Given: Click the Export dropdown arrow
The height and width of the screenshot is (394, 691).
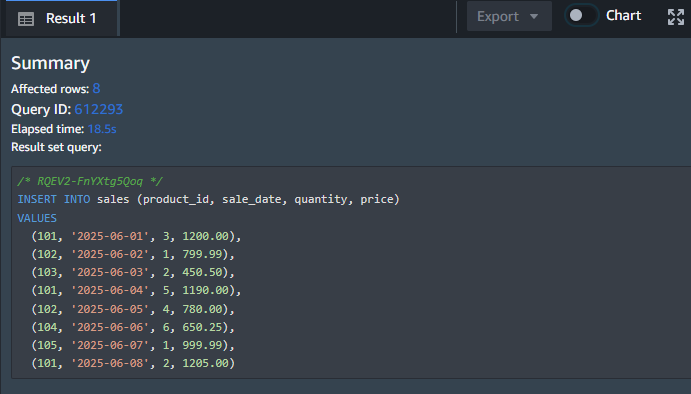Looking at the screenshot, I should click(534, 17).
